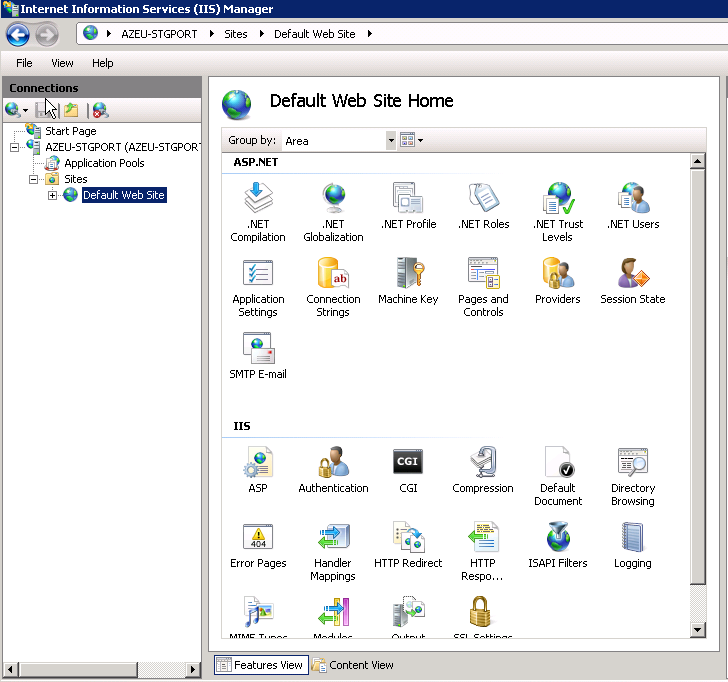
Task: Open Pages and Controls feature
Action: coord(483,287)
